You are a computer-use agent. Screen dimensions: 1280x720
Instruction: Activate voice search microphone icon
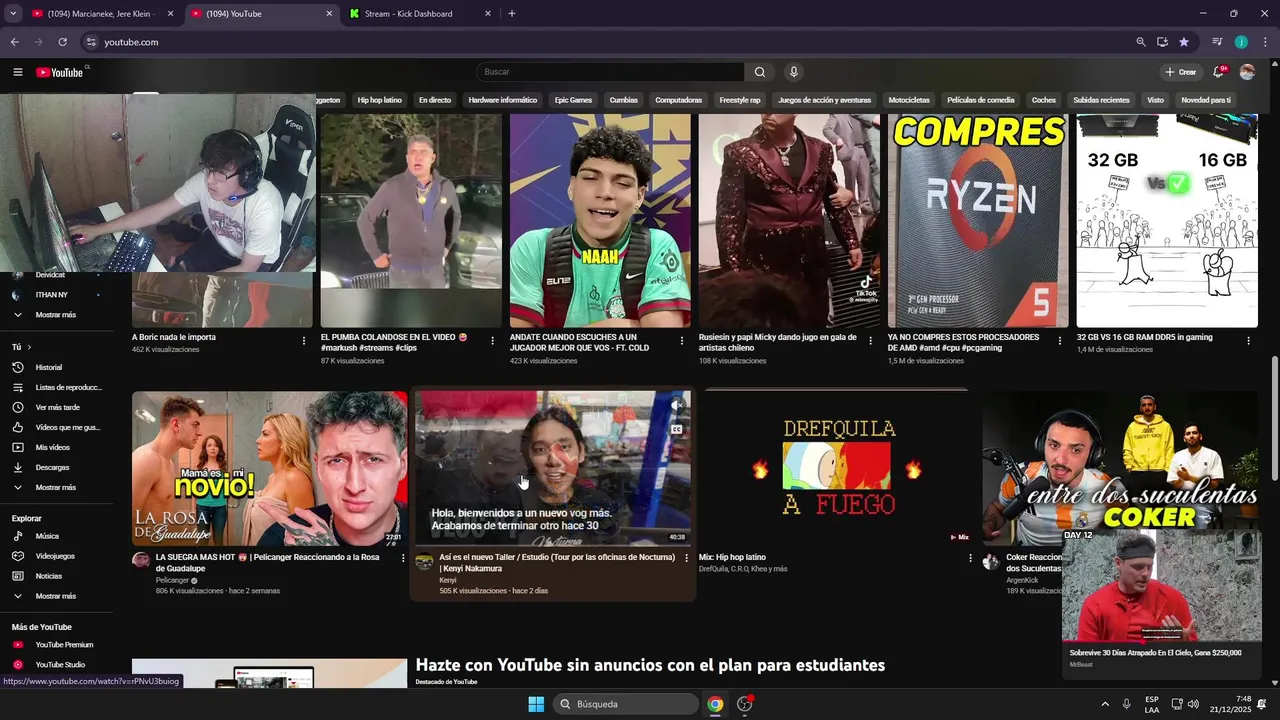point(794,72)
